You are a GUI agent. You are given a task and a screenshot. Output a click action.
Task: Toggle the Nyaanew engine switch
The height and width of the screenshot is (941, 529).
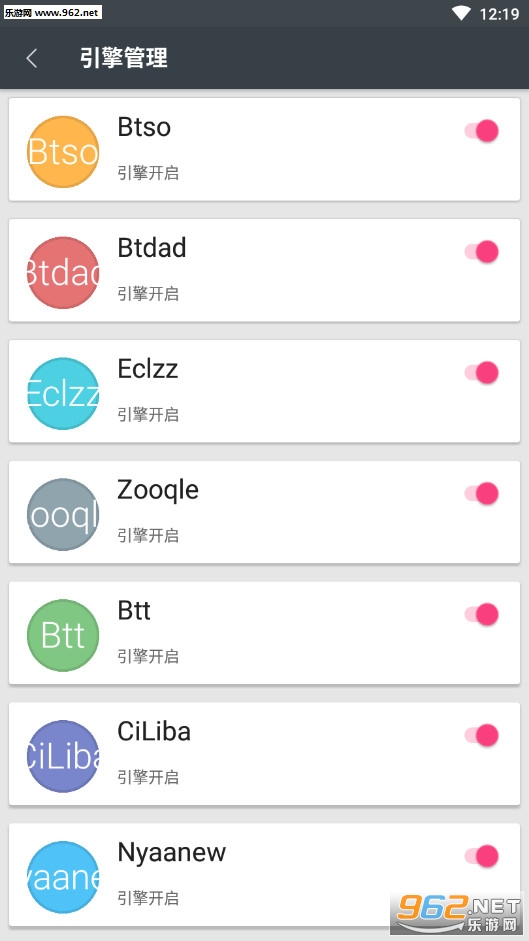coord(482,856)
